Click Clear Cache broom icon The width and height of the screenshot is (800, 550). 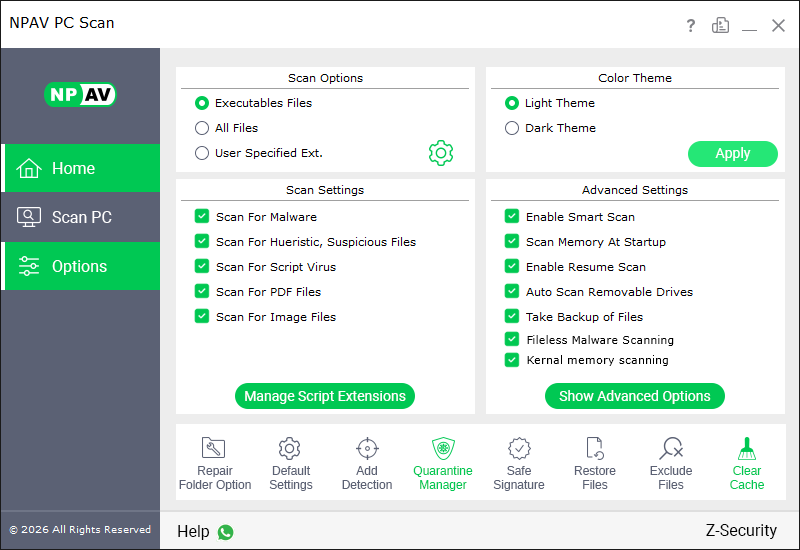pyautogui.click(x=747, y=448)
